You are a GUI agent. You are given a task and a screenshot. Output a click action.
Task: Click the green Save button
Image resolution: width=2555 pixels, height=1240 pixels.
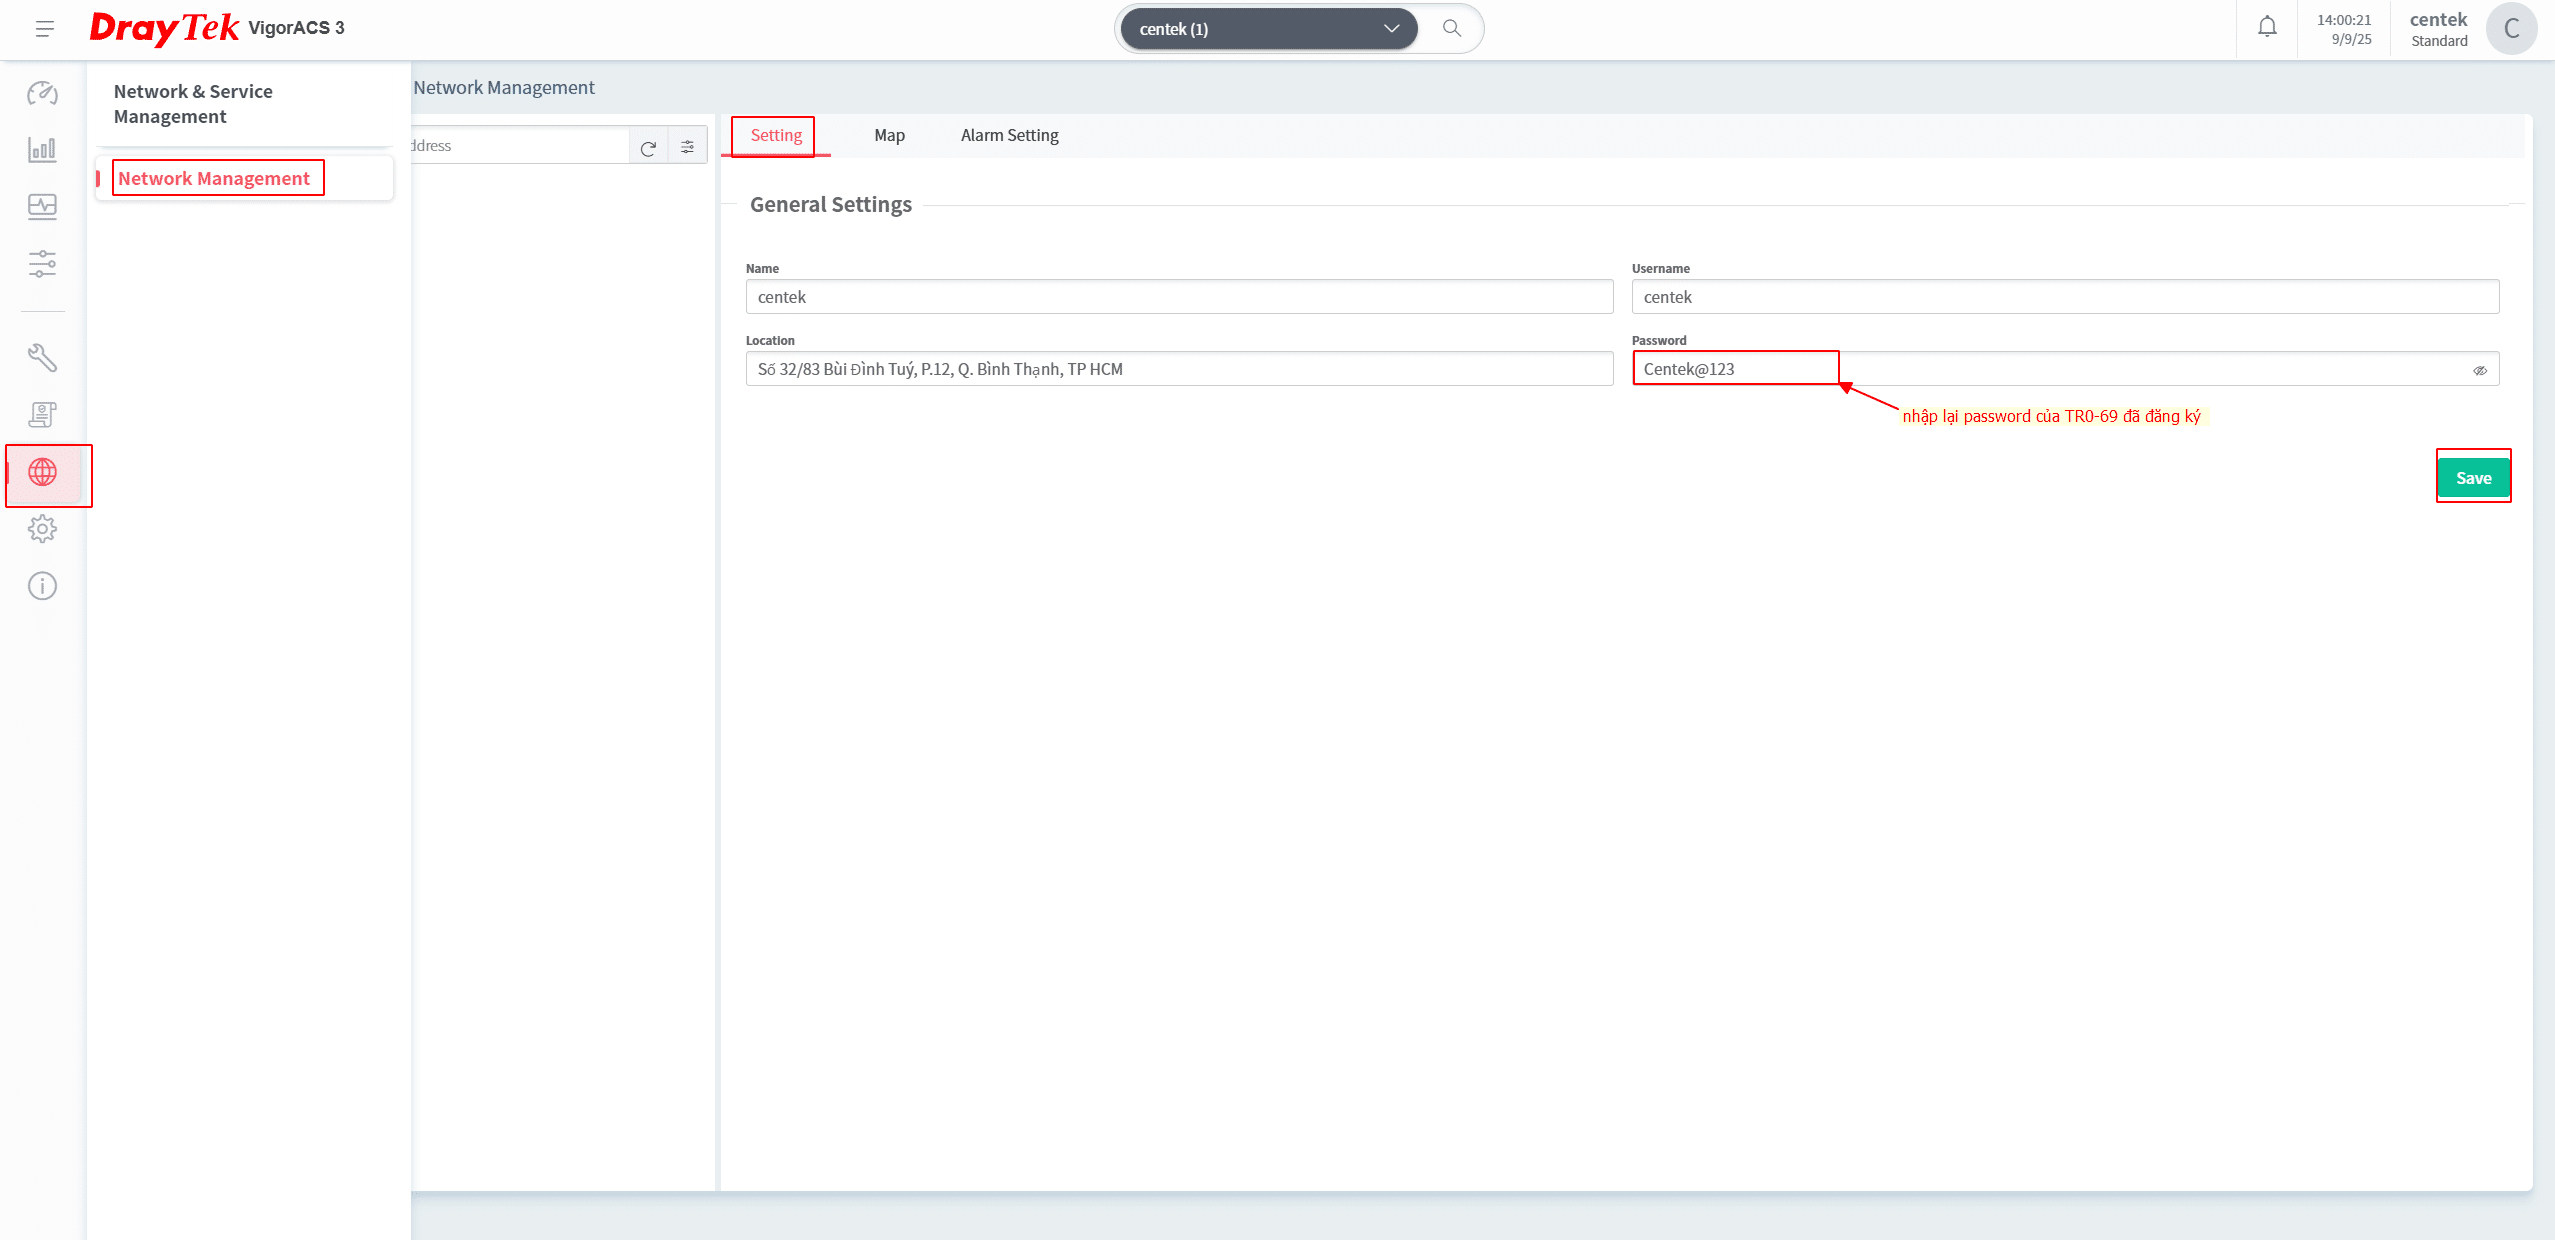(x=2472, y=478)
